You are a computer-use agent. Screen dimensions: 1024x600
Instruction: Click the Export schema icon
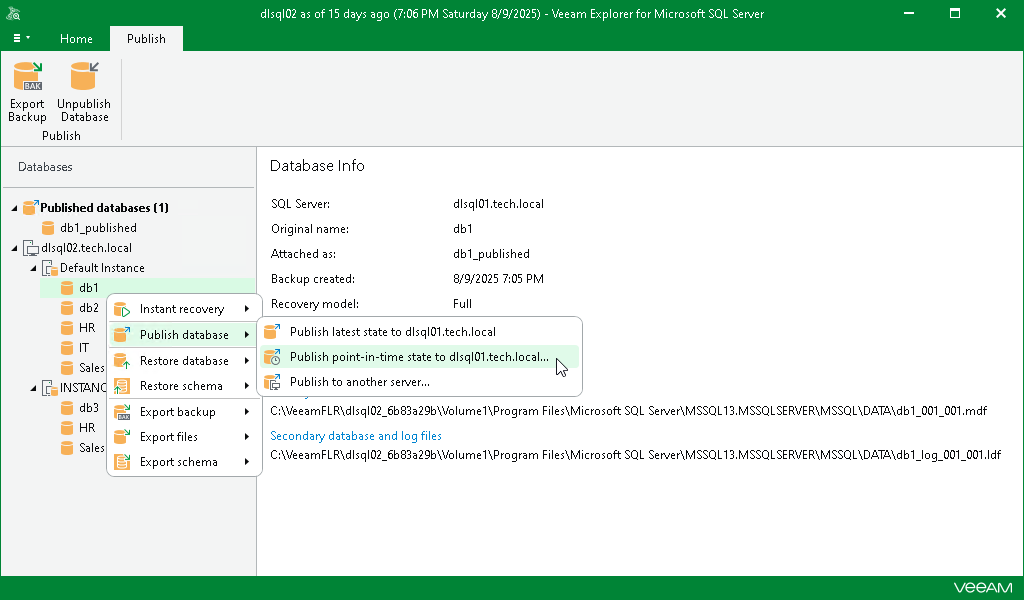[121, 461]
